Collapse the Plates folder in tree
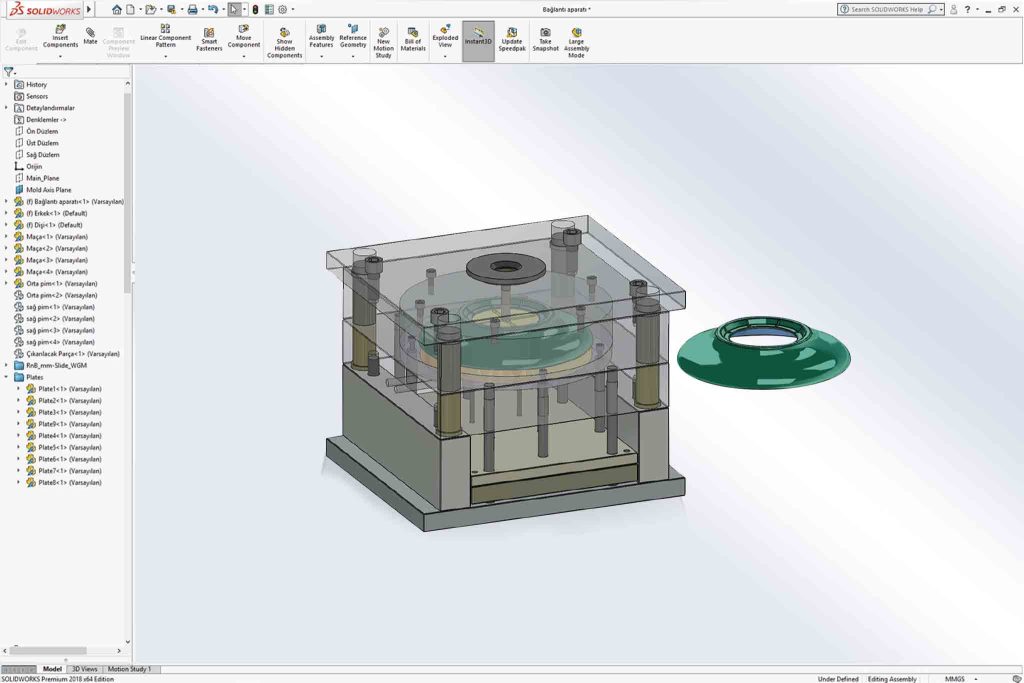 (7, 377)
